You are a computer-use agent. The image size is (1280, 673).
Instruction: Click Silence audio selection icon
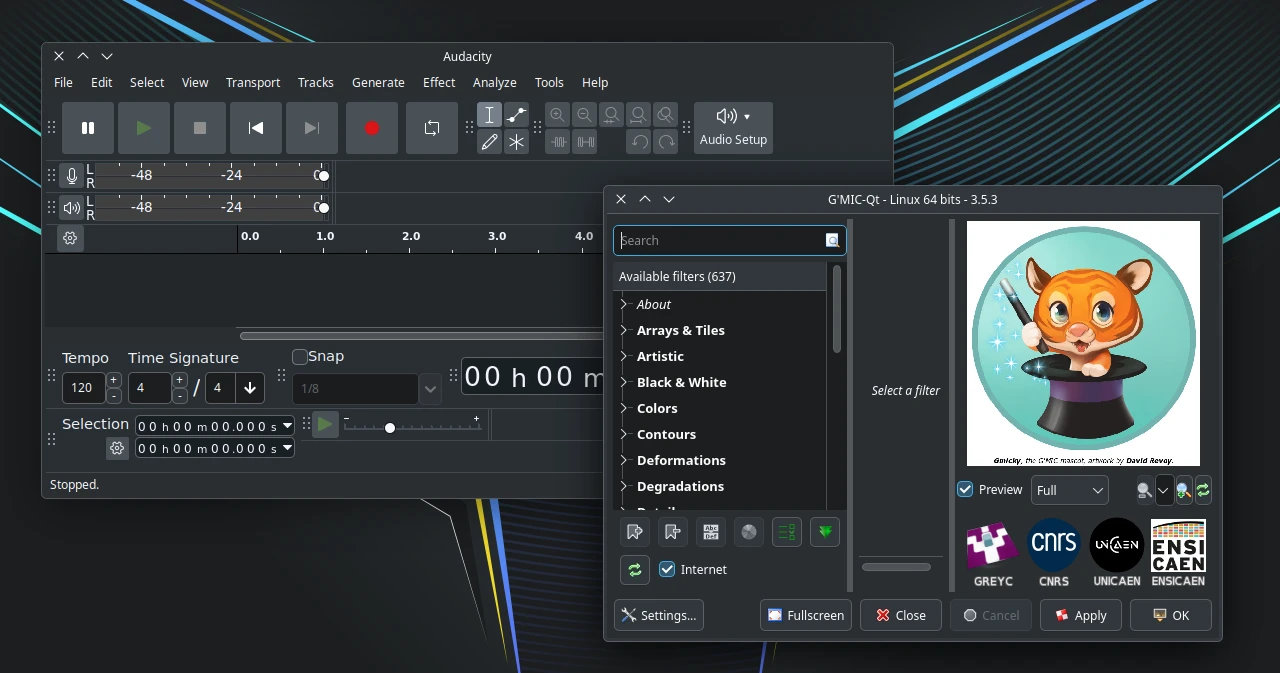click(585, 142)
